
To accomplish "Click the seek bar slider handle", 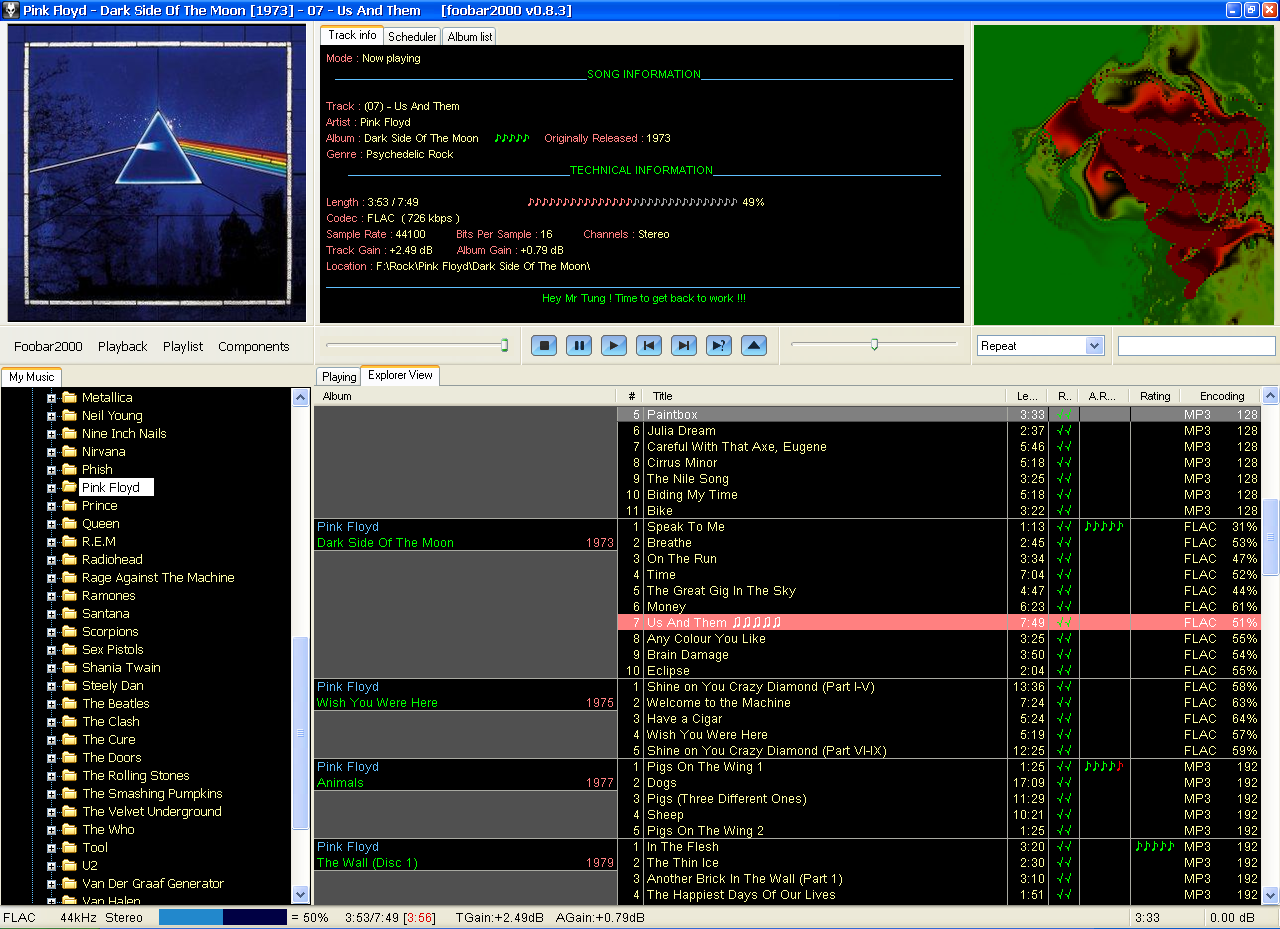I will 504,345.
